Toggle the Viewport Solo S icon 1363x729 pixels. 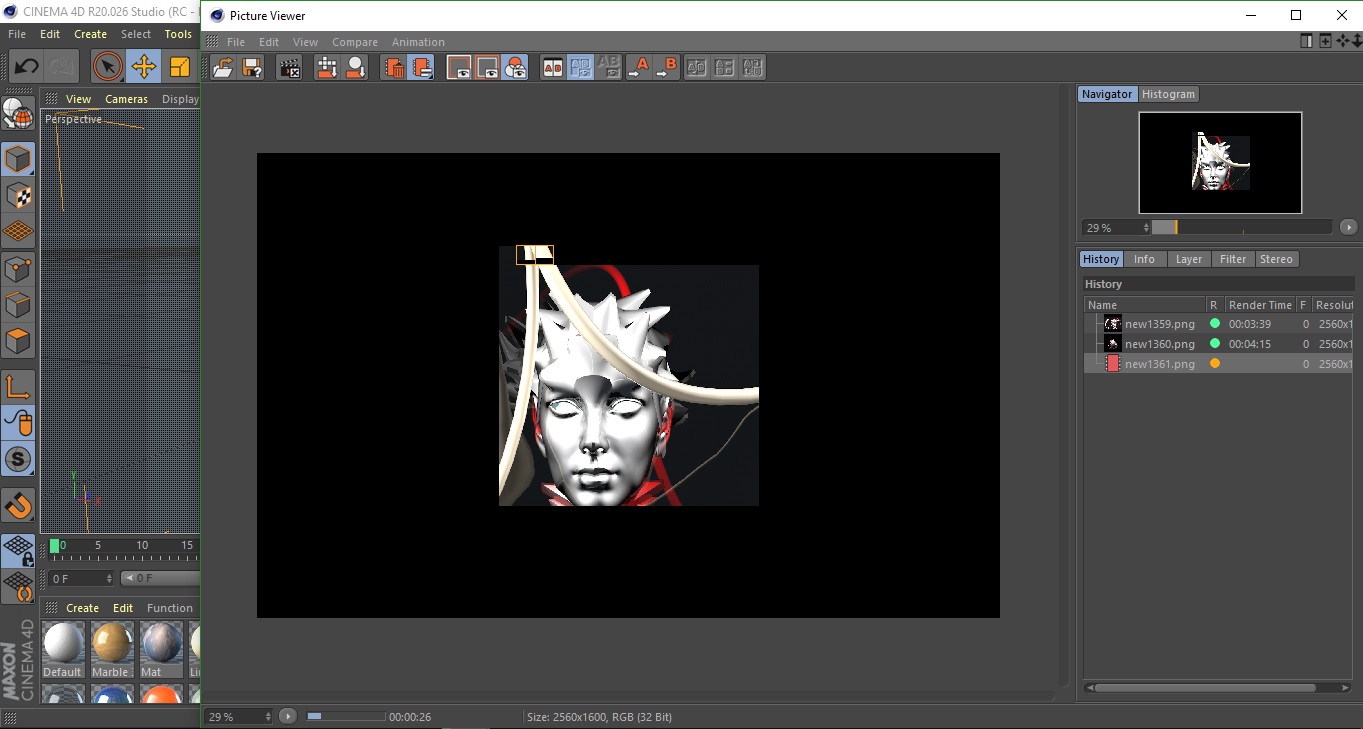(18, 460)
